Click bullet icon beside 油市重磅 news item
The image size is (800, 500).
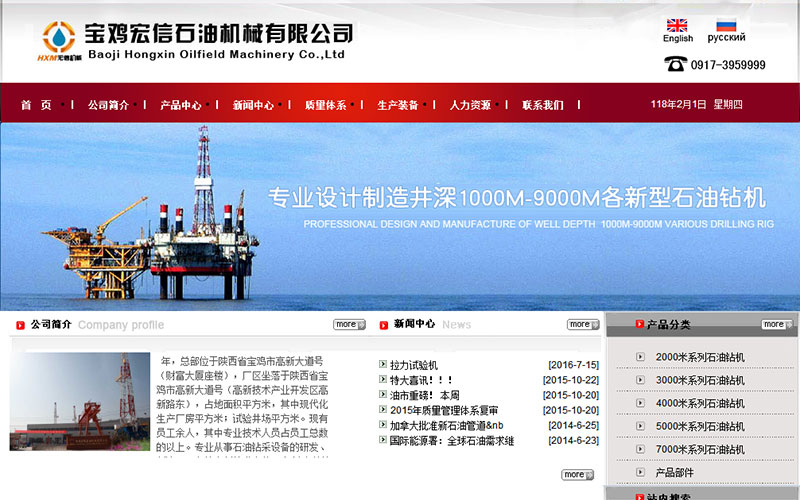[x=383, y=394]
